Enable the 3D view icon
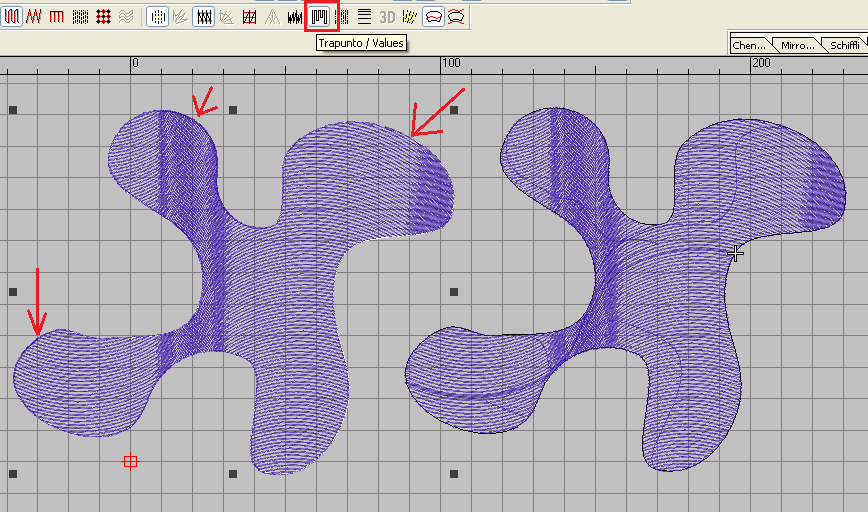Image resolution: width=868 pixels, height=512 pixels. tap(387, 16)
